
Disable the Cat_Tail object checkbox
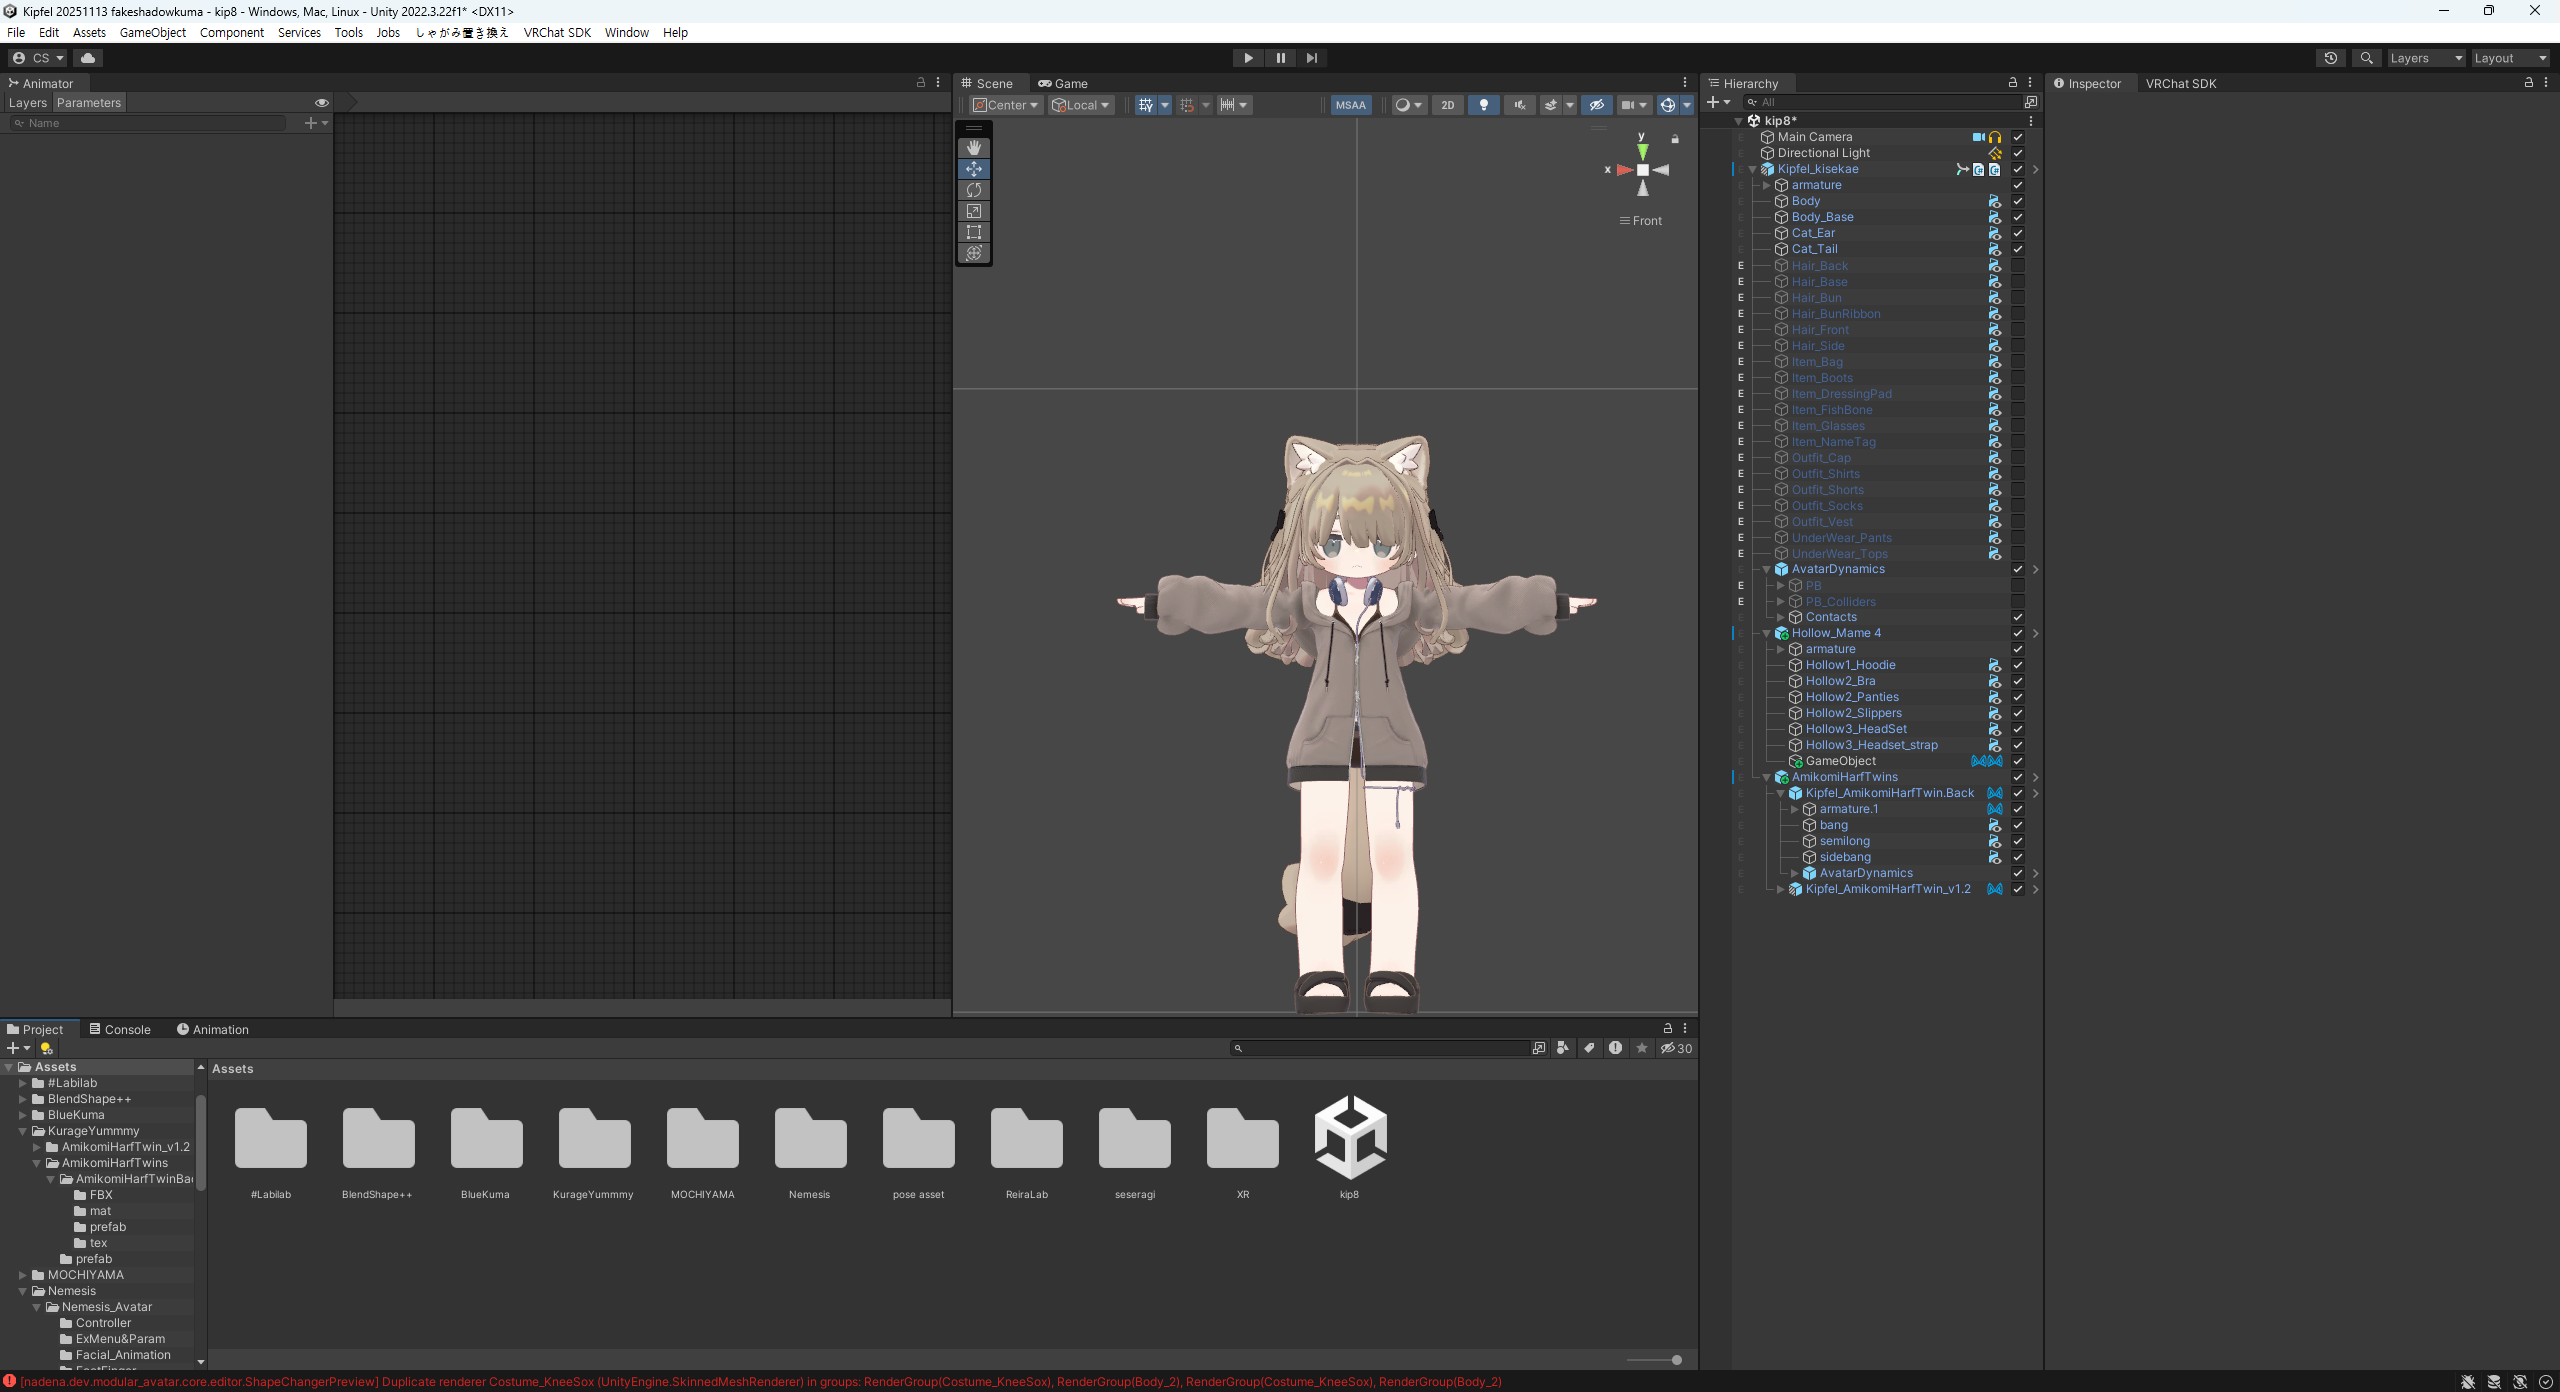tap(2017, 249)
